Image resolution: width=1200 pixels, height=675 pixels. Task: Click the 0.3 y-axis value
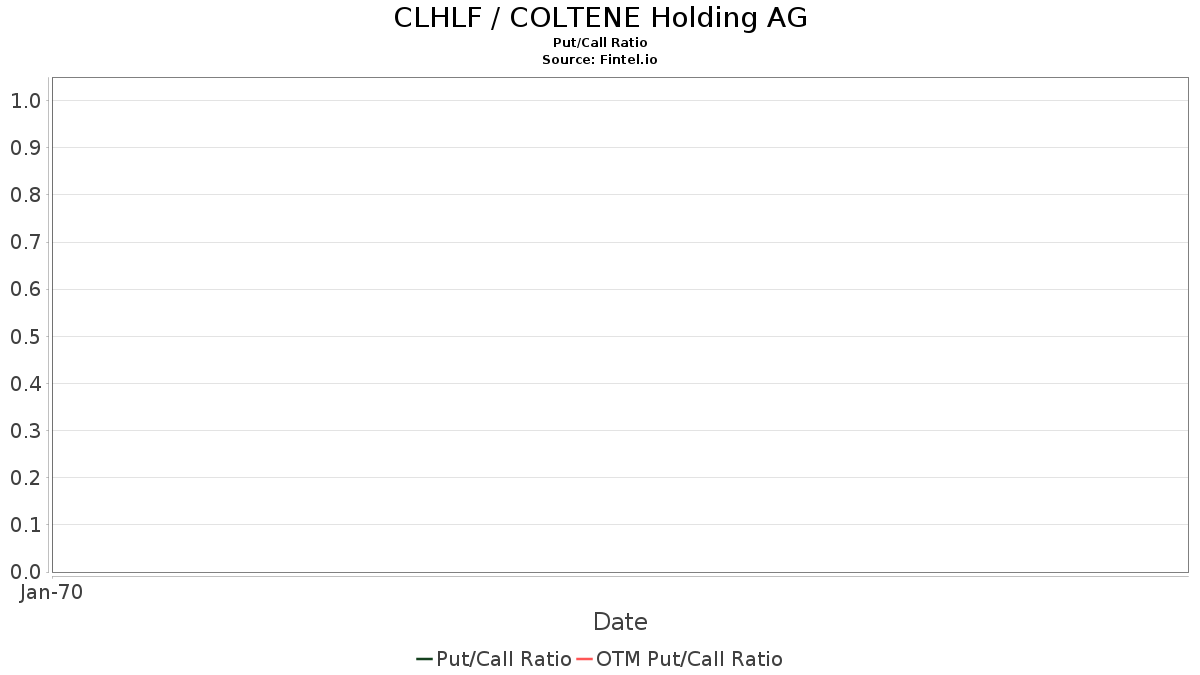click(25, 431)
